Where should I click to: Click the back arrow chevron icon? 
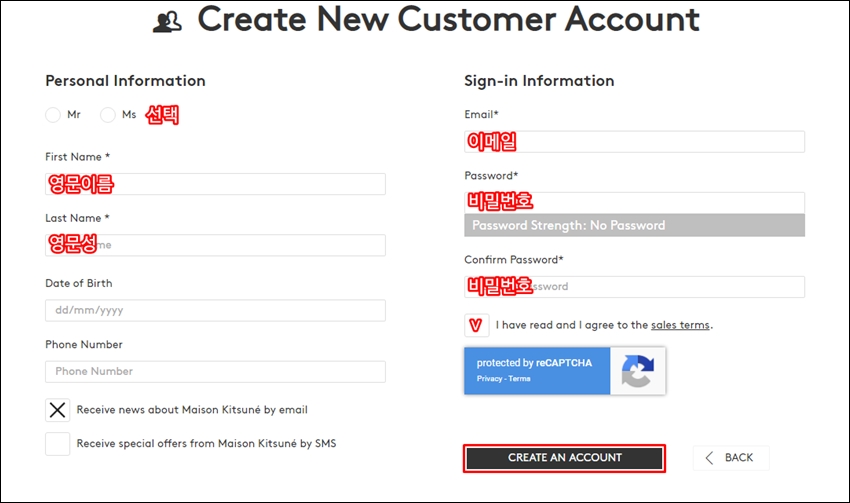click(x=709, y=458)
